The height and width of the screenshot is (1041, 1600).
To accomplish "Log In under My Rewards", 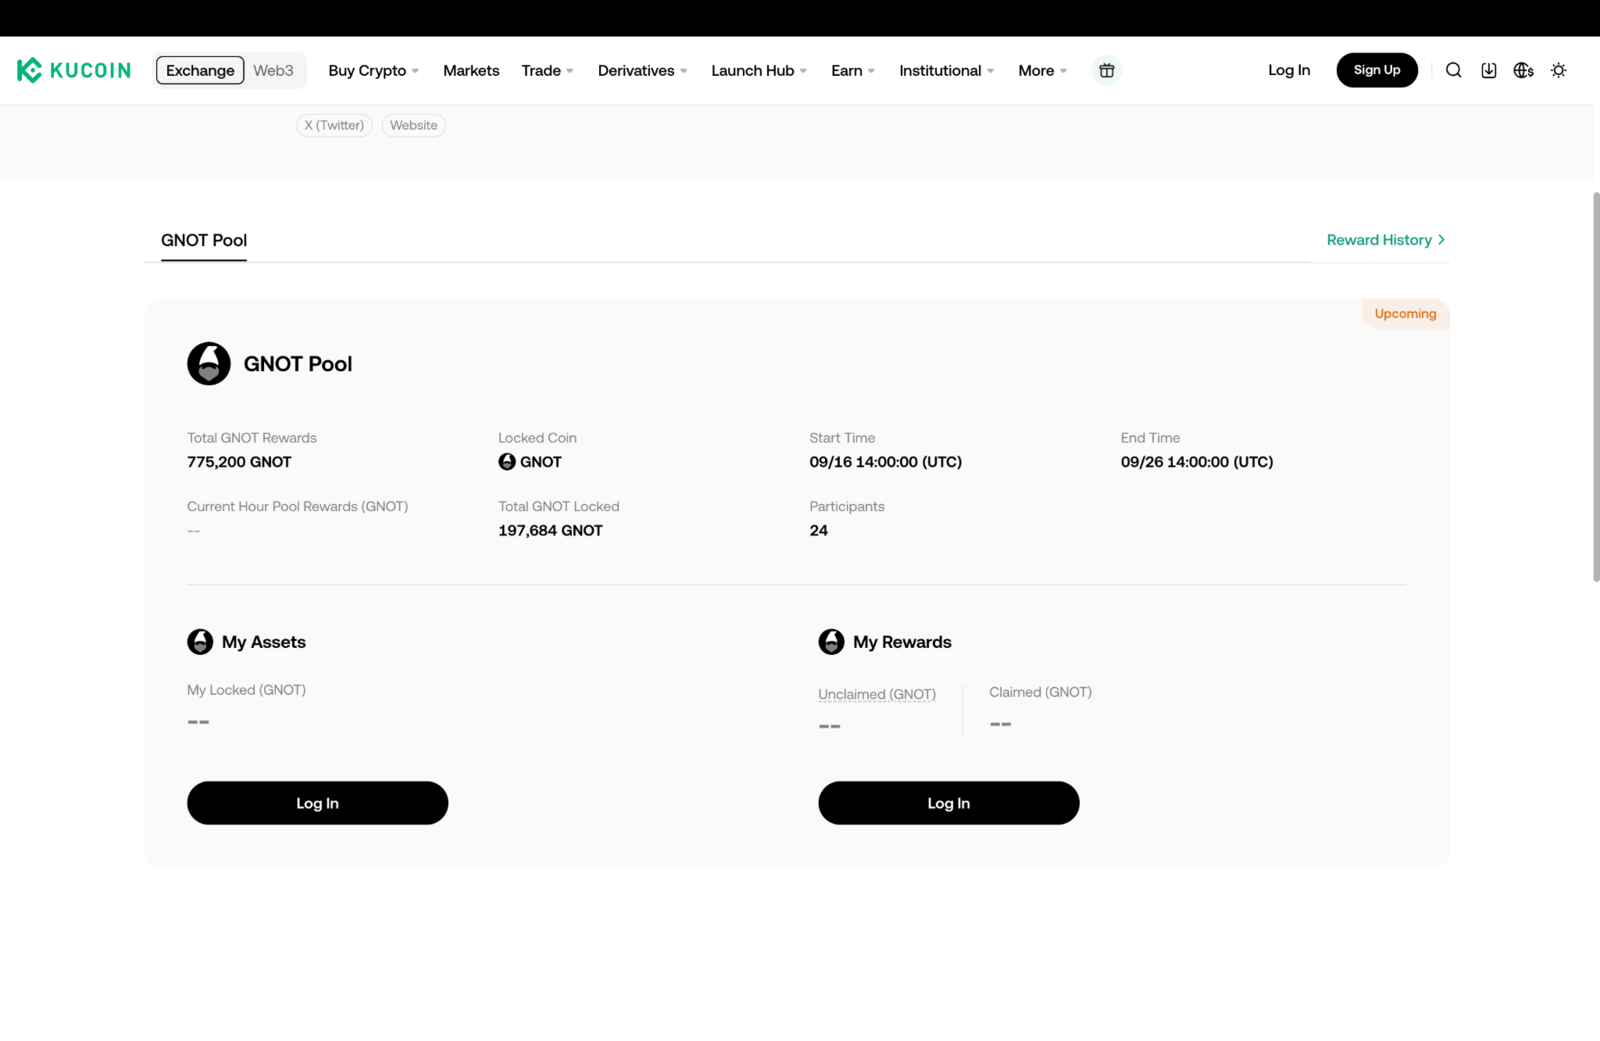I will coord(948,803).
